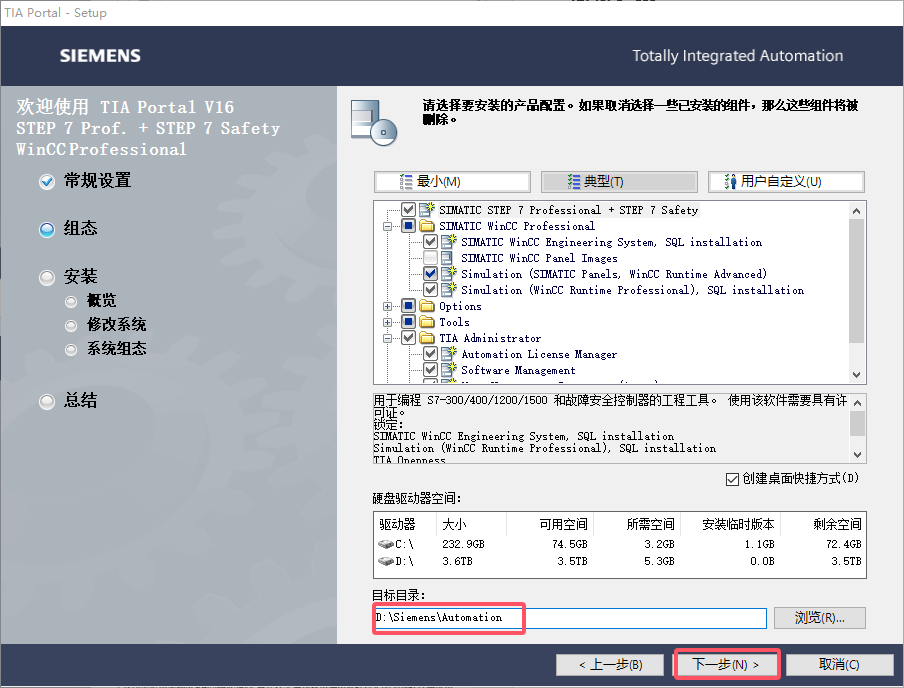Expand the Tools tree node
Image resolution: width=904 pixels, height=688 pixels.
[387, 322]
